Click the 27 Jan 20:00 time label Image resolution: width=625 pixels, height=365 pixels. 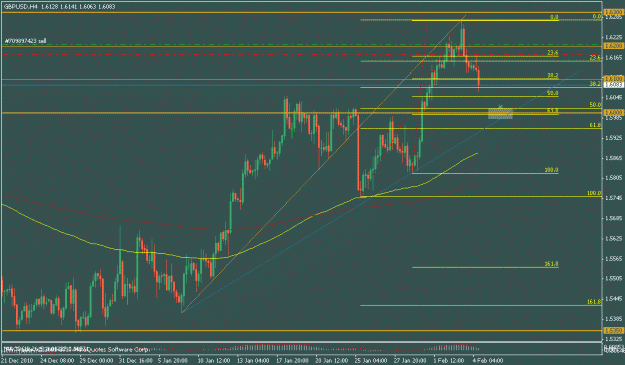(x=410, y=361)
